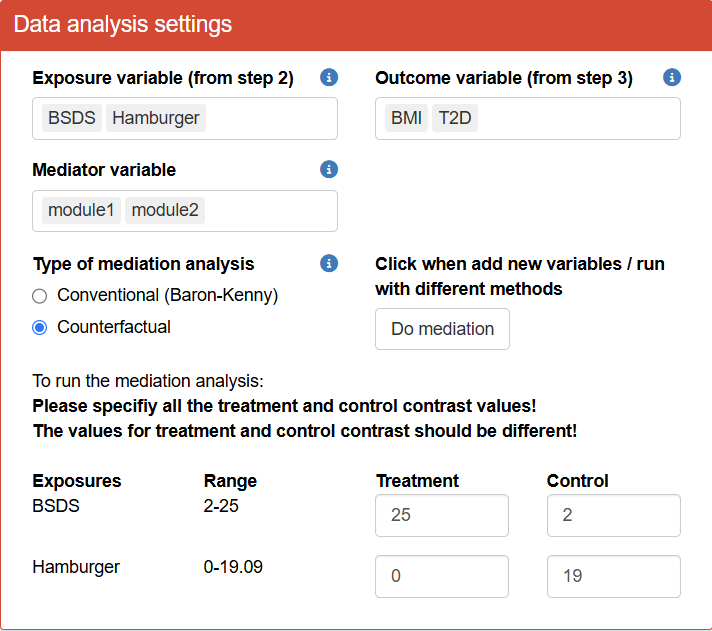This screenshot has height=631, width=712.
Task: Select the Counterfactual radio option
Action: coord(40,327)
